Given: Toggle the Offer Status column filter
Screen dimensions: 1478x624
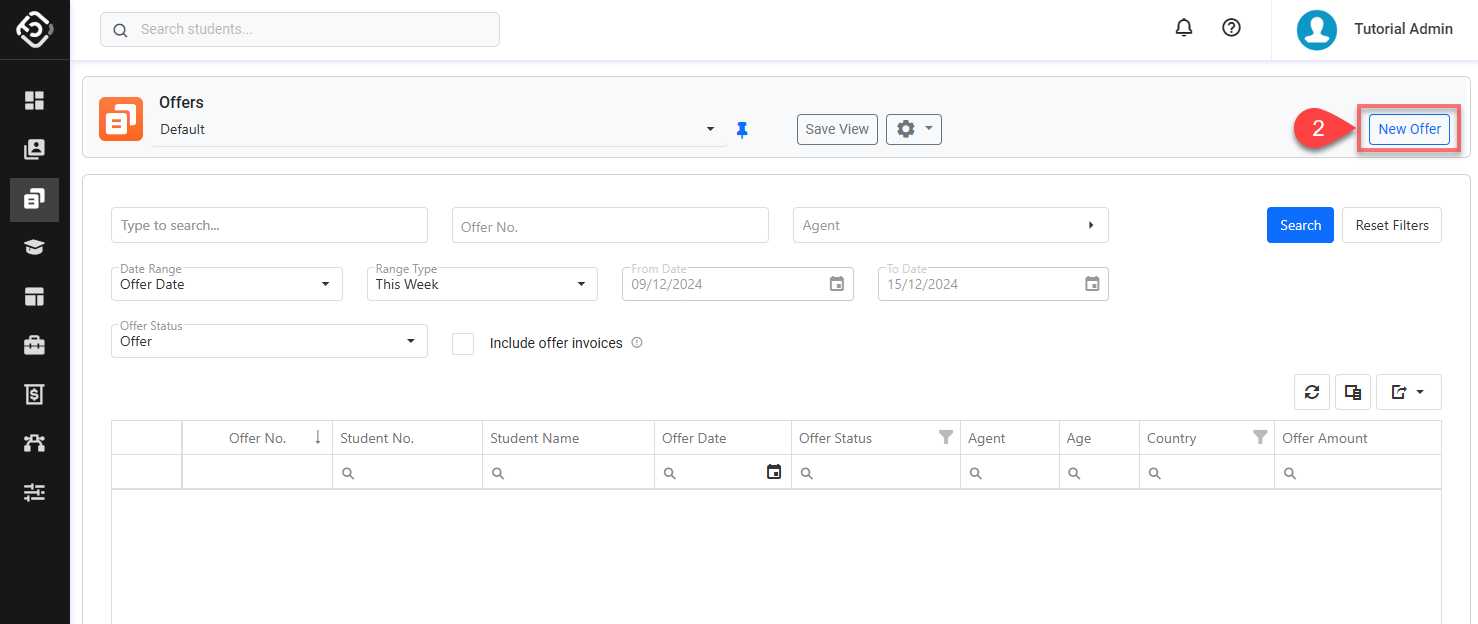Looking at the screenshot, I should click(945, 438).
